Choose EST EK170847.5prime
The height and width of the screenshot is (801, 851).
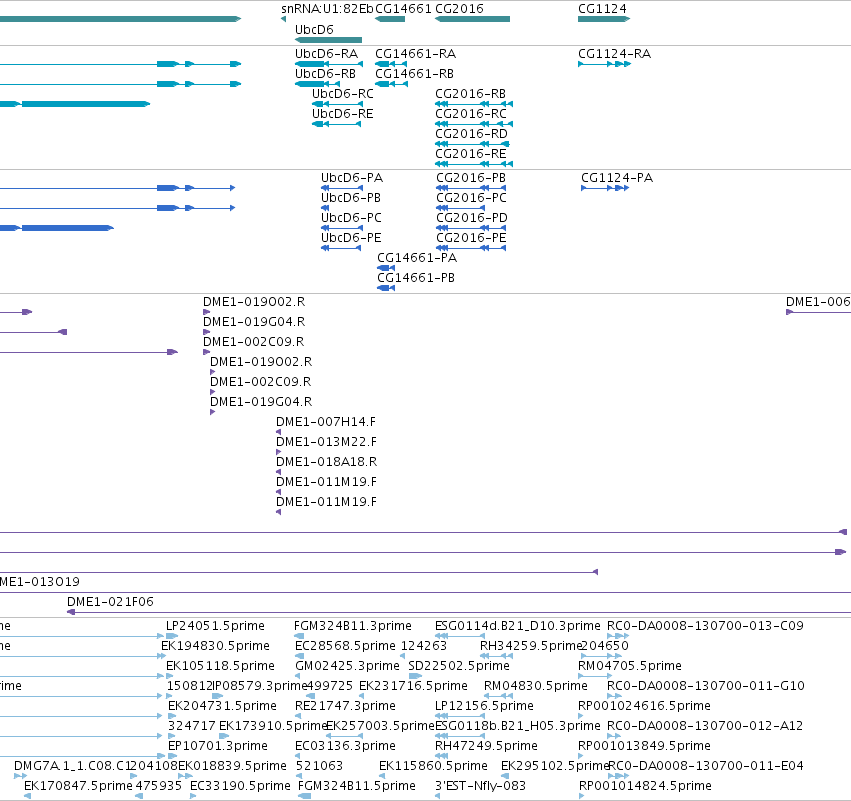pos(78,786)
